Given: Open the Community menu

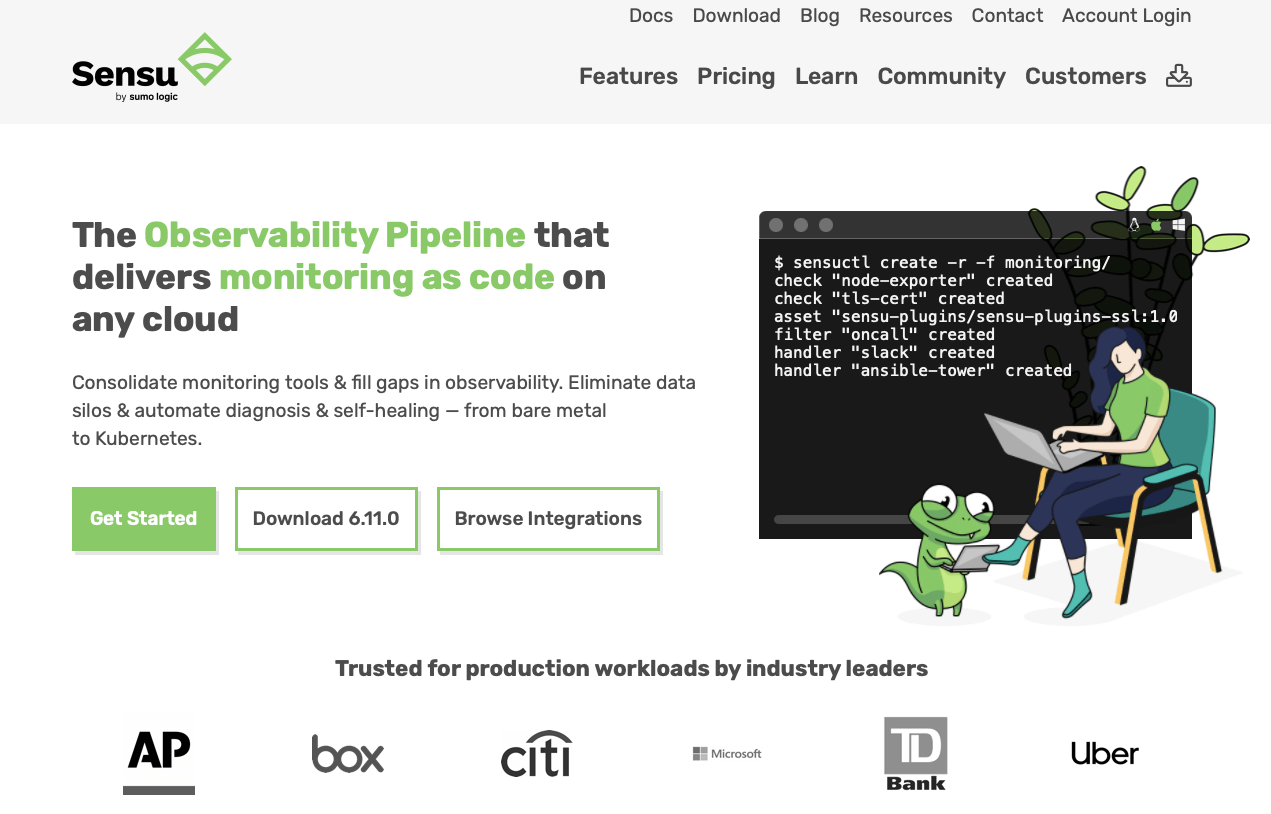Looking at the screenshot, I should tap(942, 76).
